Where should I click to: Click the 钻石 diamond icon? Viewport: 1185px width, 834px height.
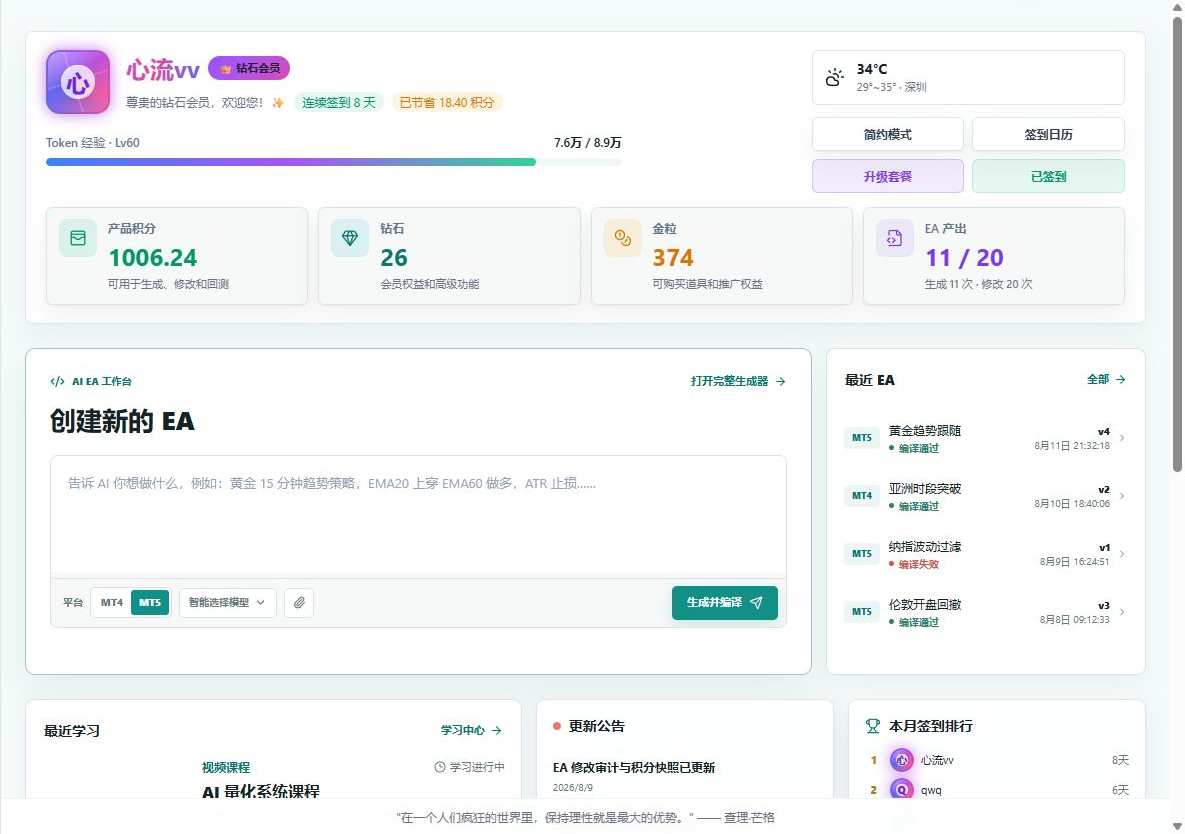tap(350, 238)
